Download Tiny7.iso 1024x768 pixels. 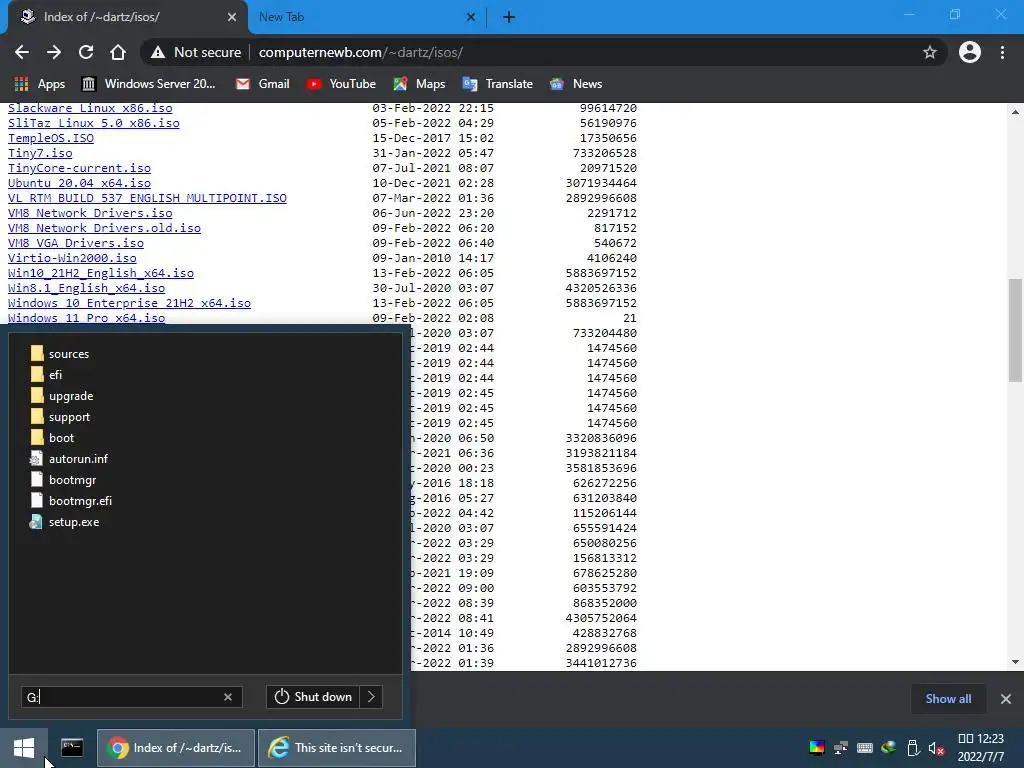pyautogui.click(x=40, y=153)
